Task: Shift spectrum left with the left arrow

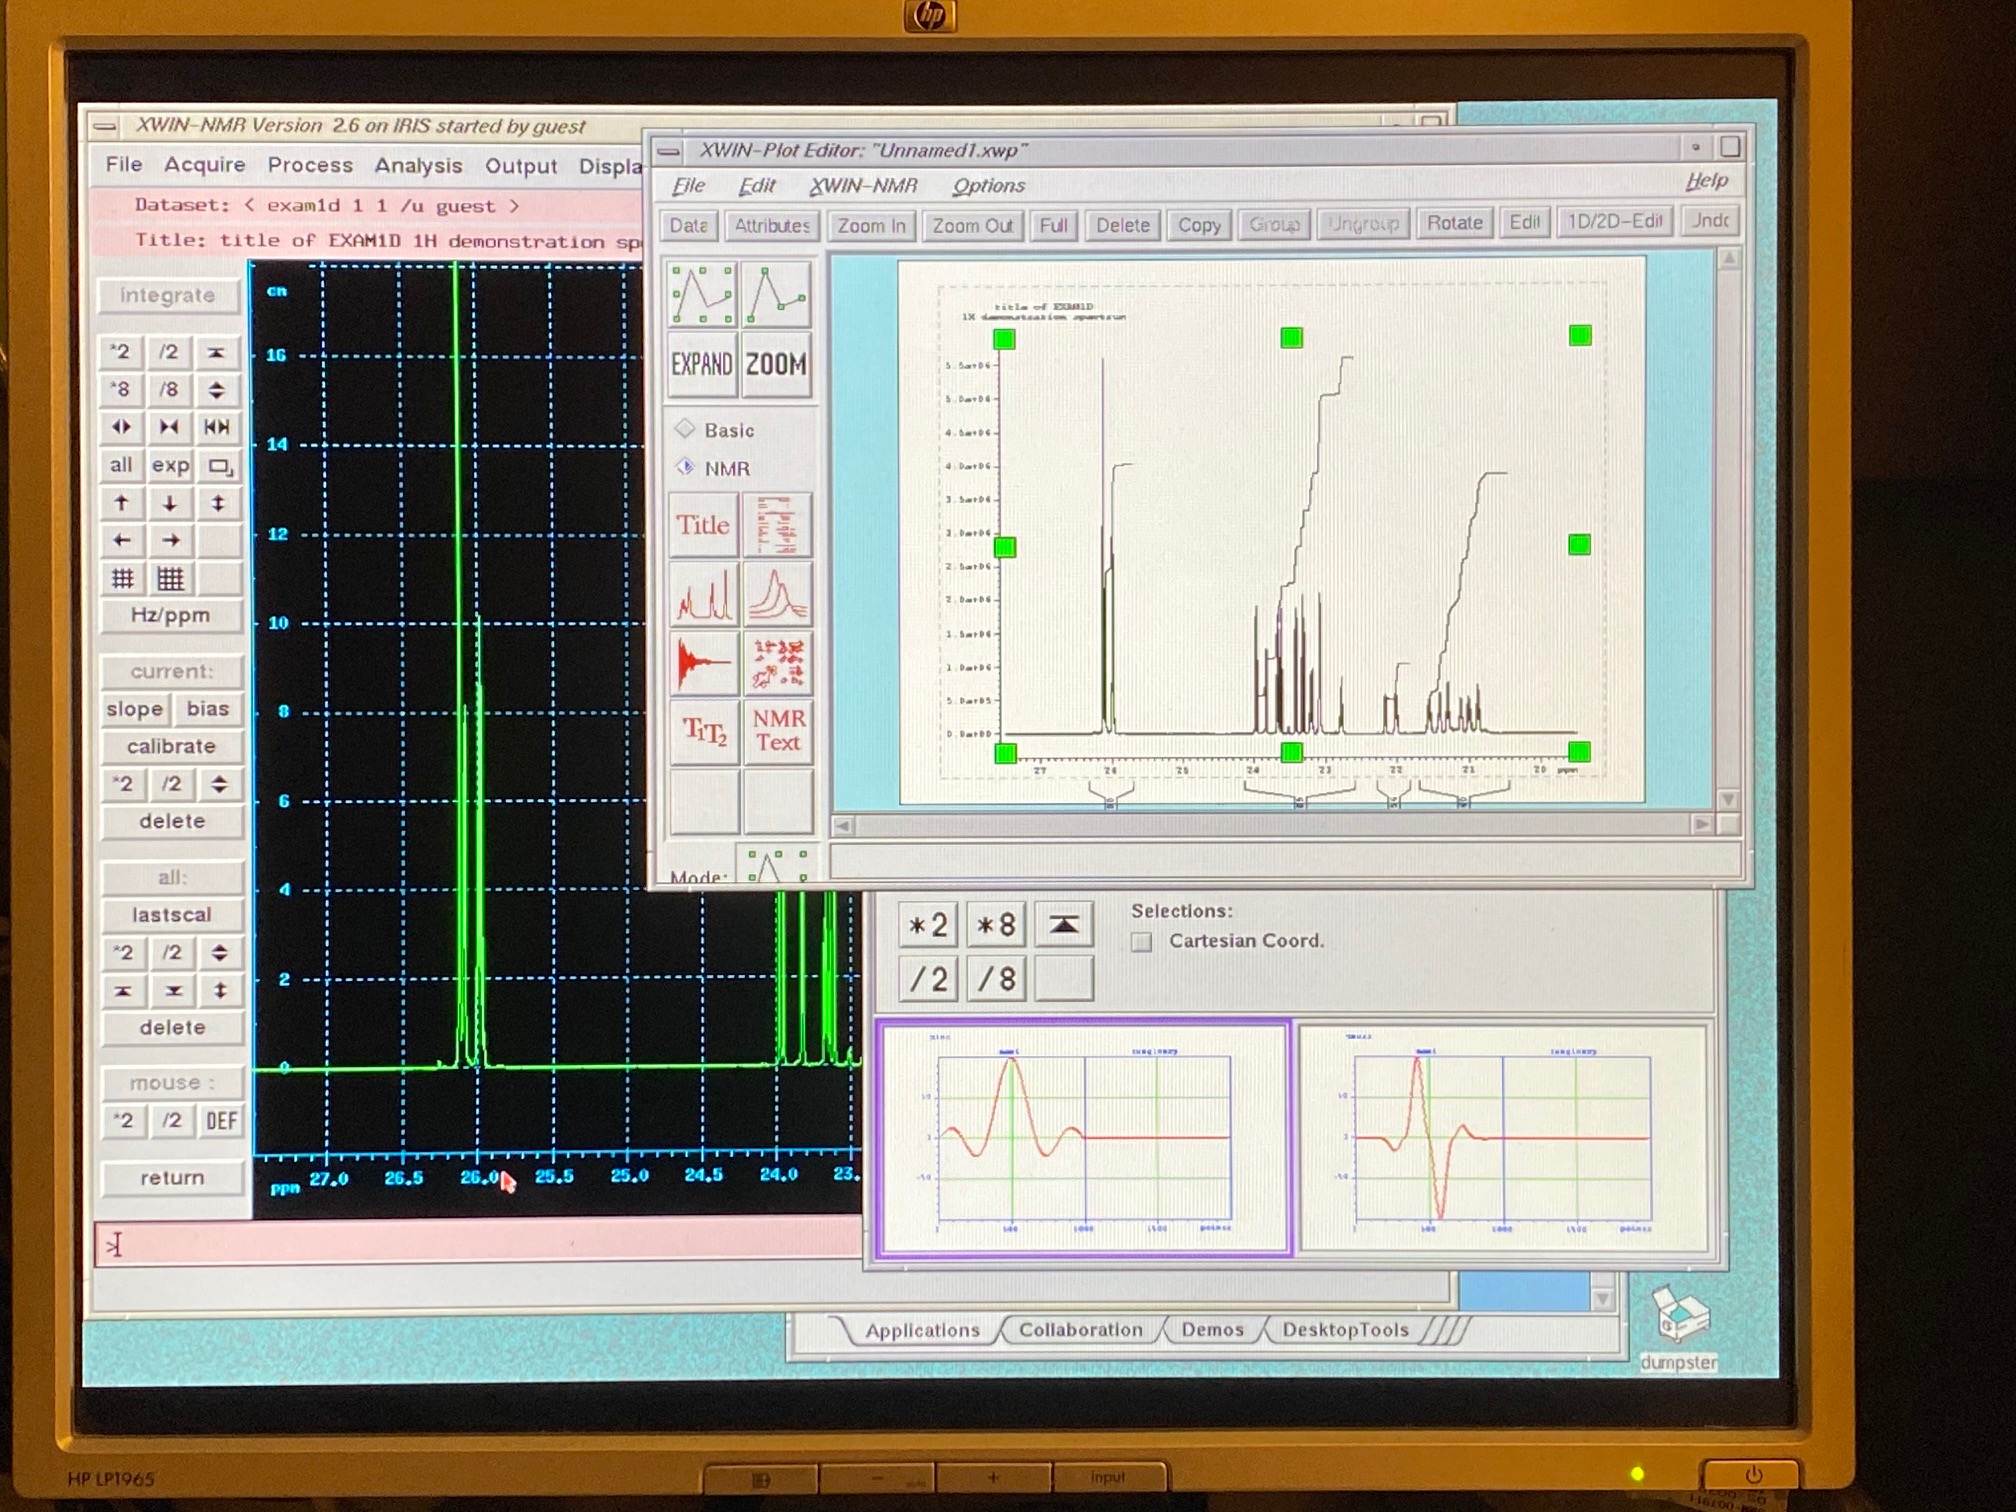Action: [121, 541]
